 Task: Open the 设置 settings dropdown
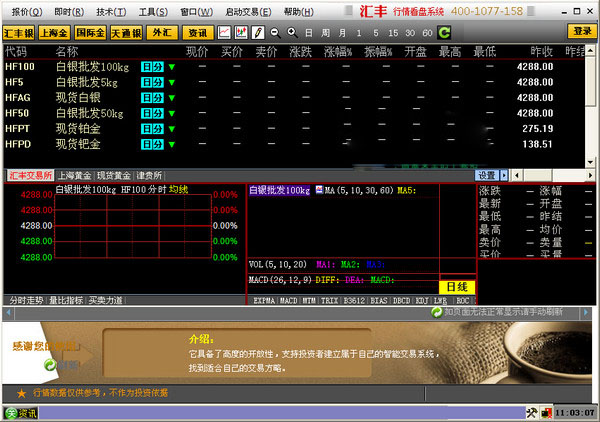pos(487,175)
